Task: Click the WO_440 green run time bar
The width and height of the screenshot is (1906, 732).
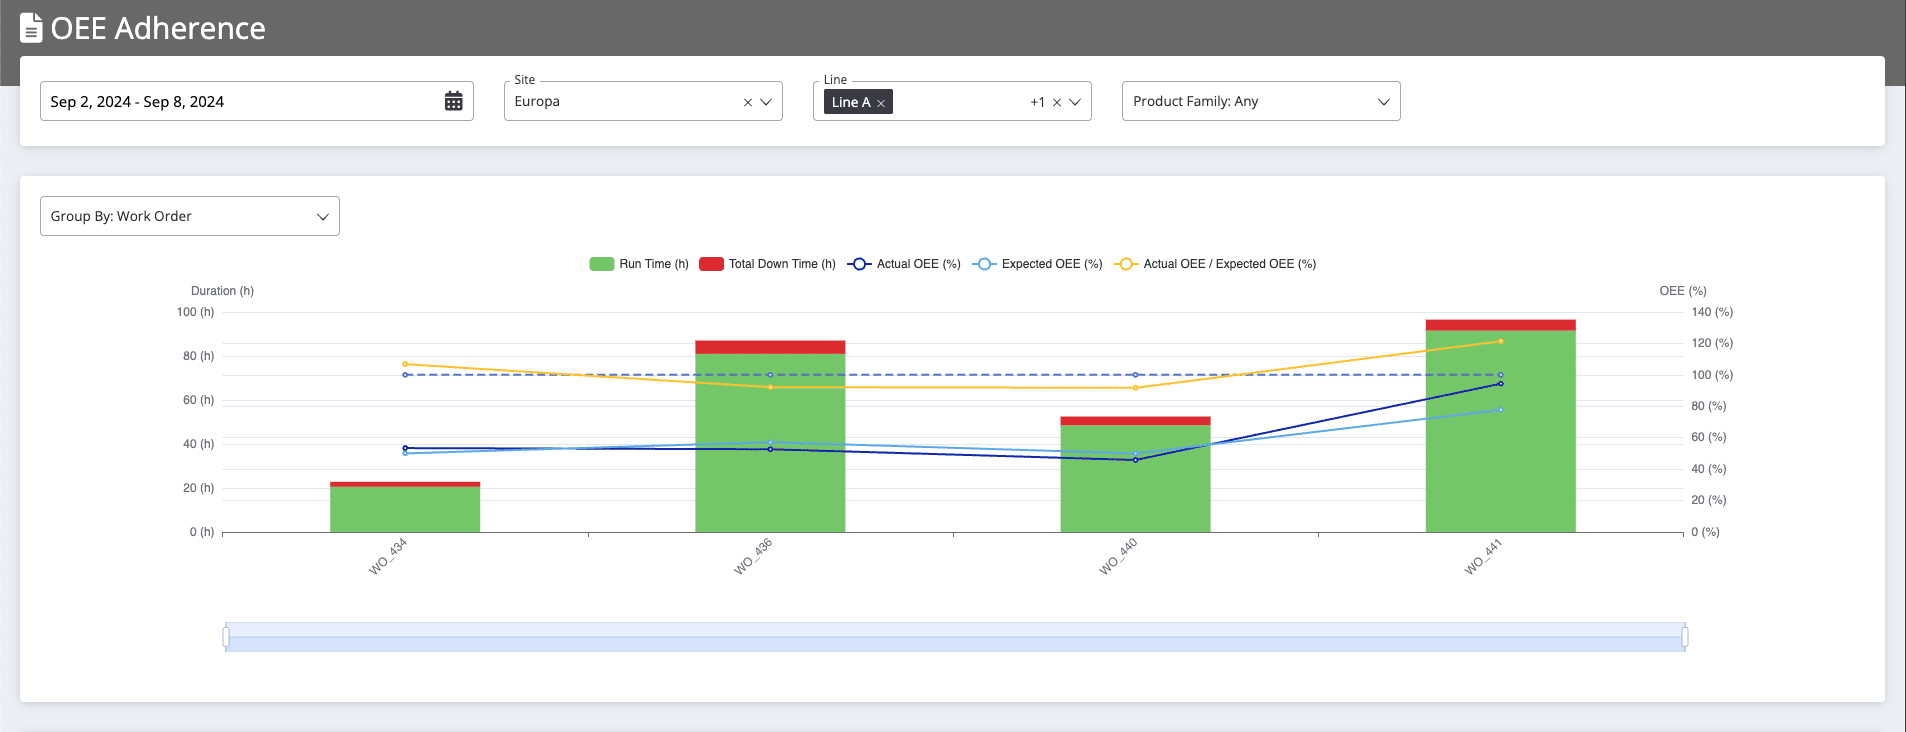Action: (1135, 479)
